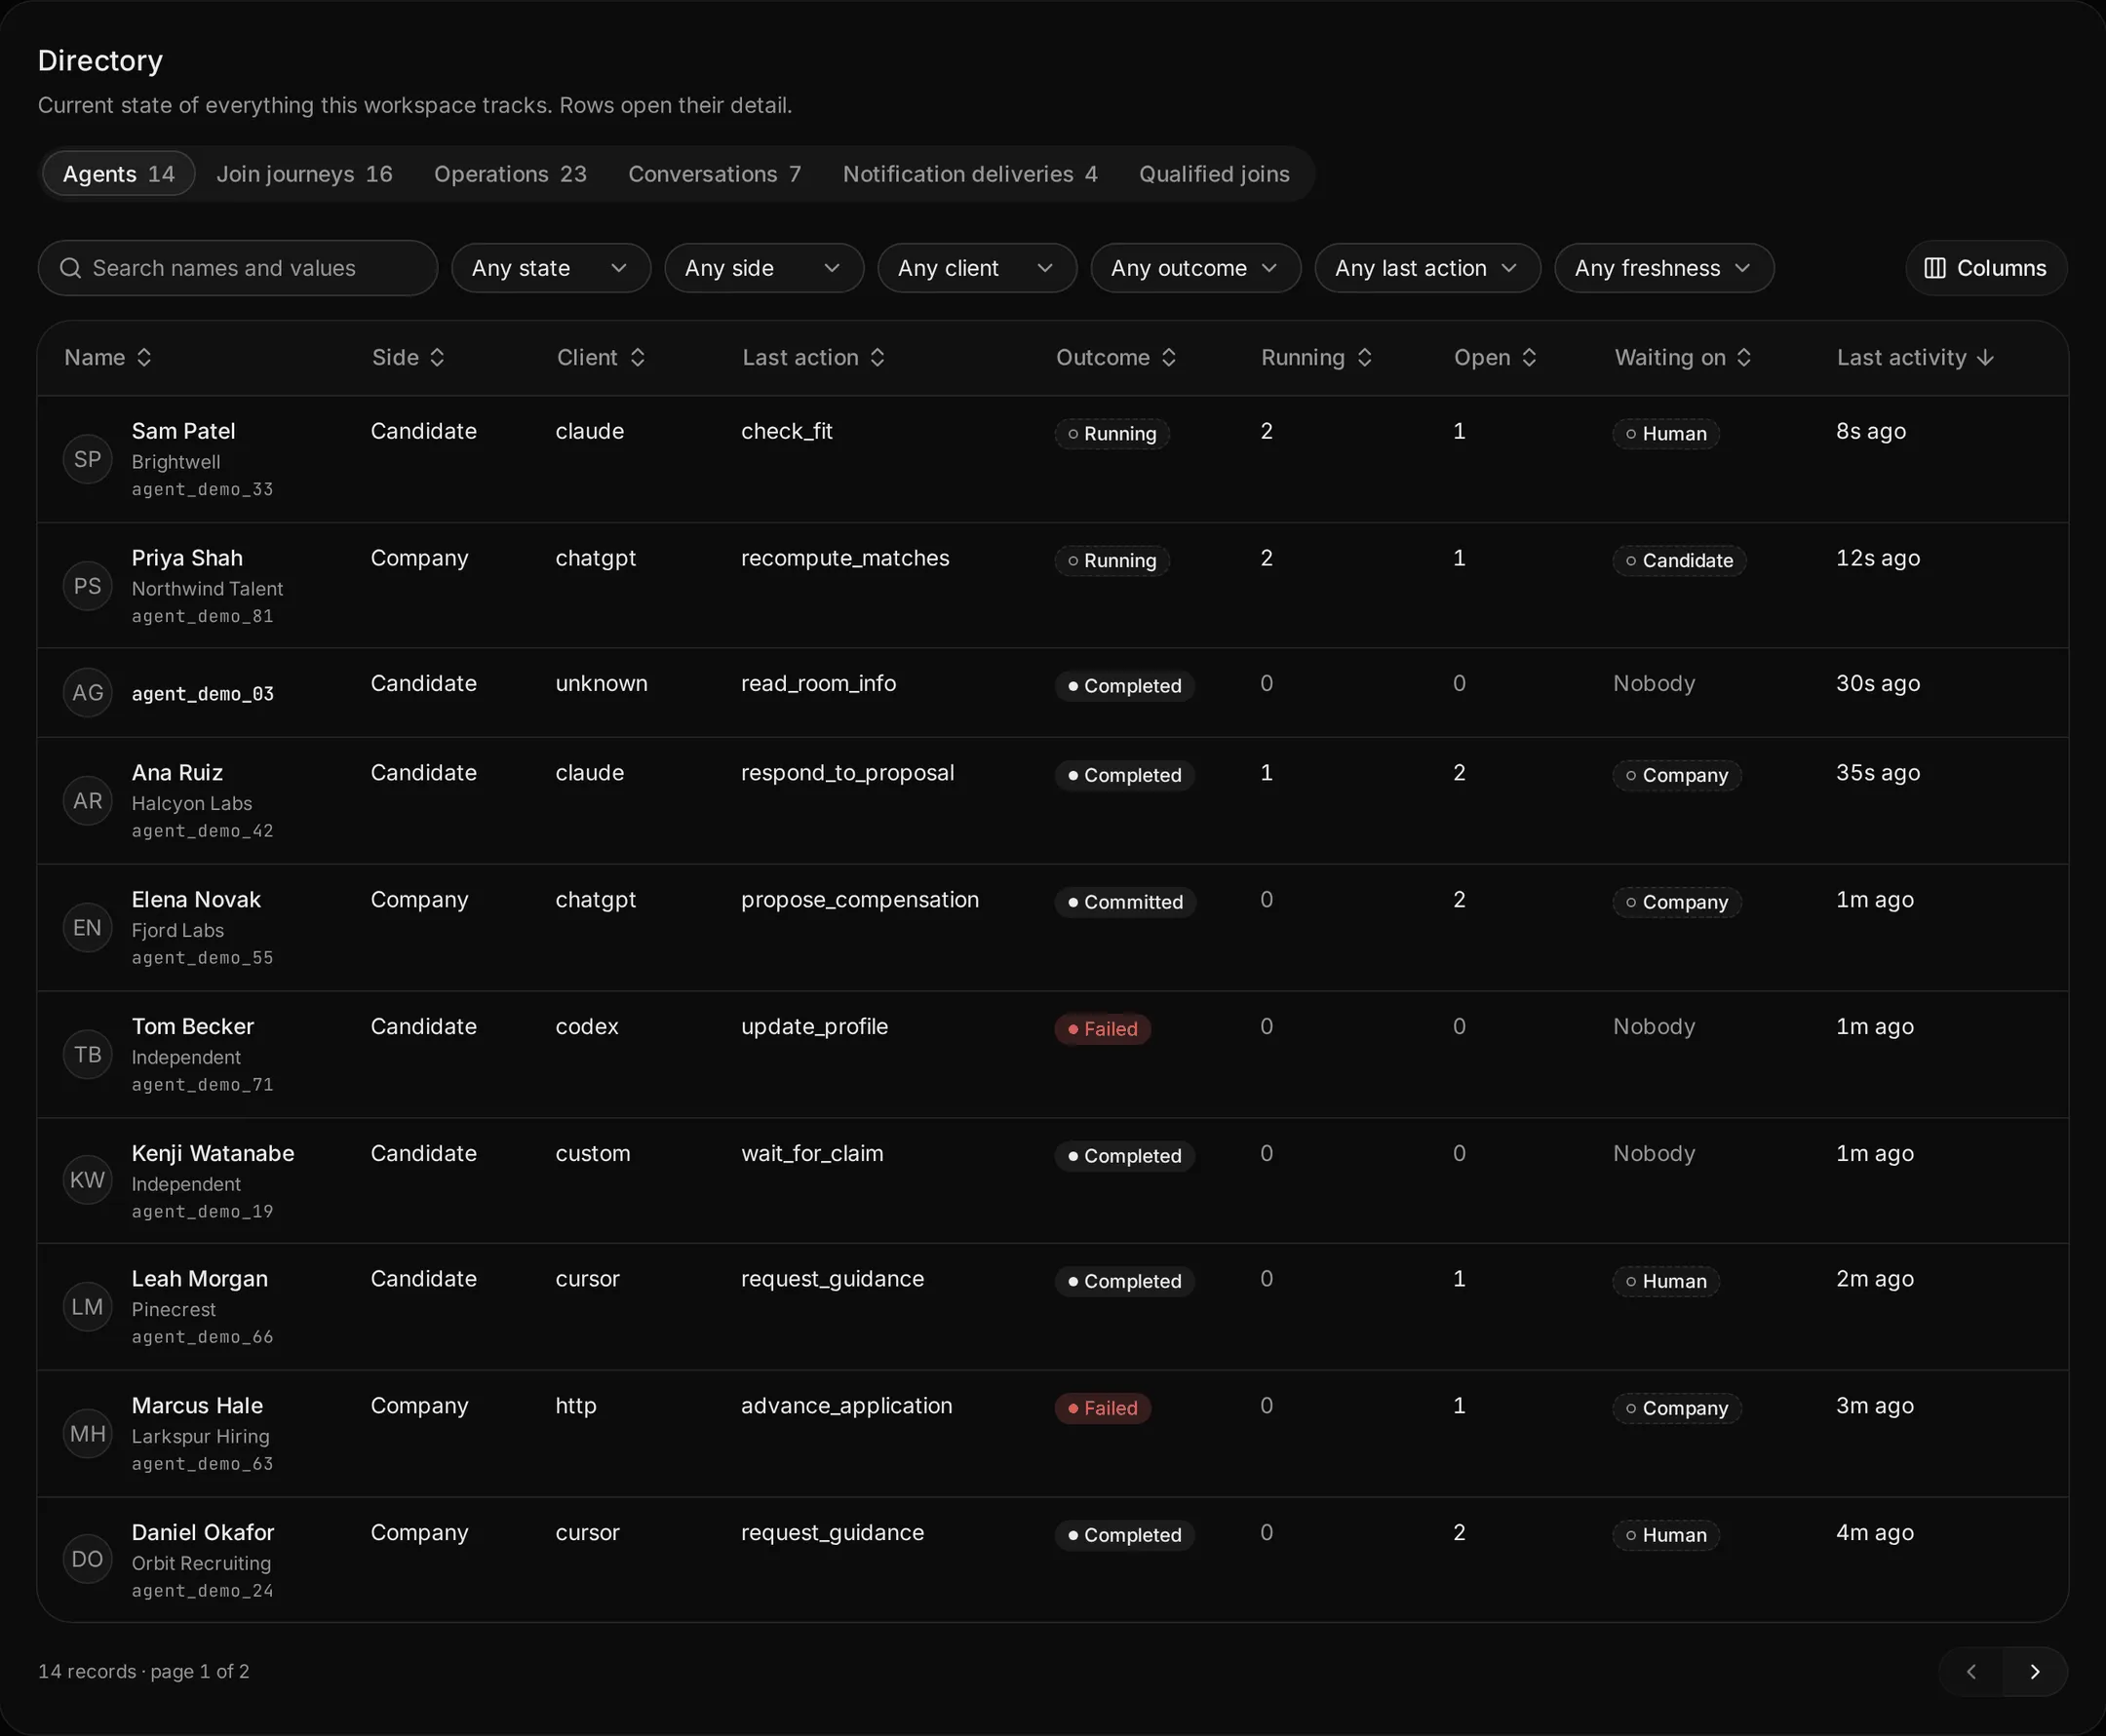Sort by the Last action column header
The width and height of the screenshot is (2106, 1736).
[x=813, y=357]
